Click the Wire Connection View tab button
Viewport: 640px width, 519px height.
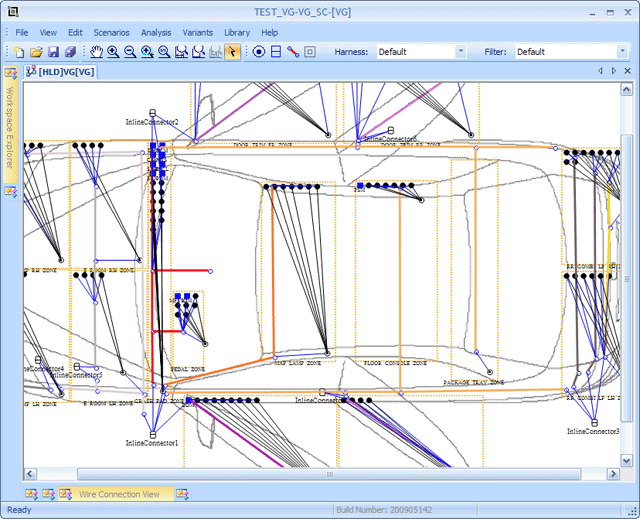pos(120,494)
